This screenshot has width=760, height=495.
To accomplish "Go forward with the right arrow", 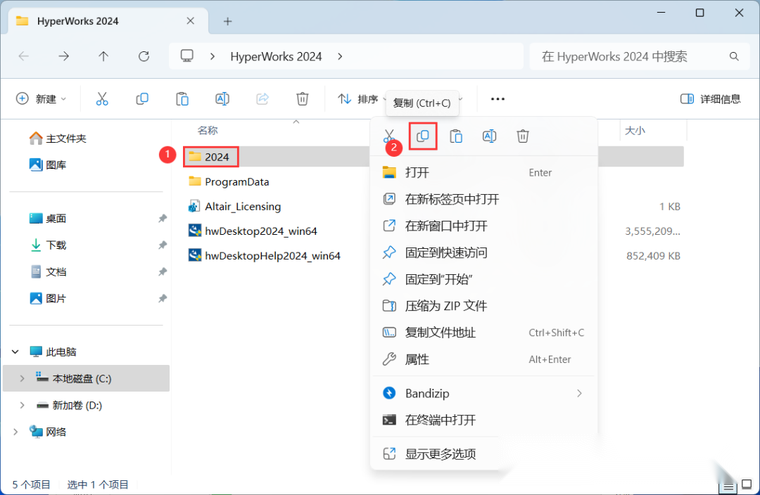I will 63,56.
